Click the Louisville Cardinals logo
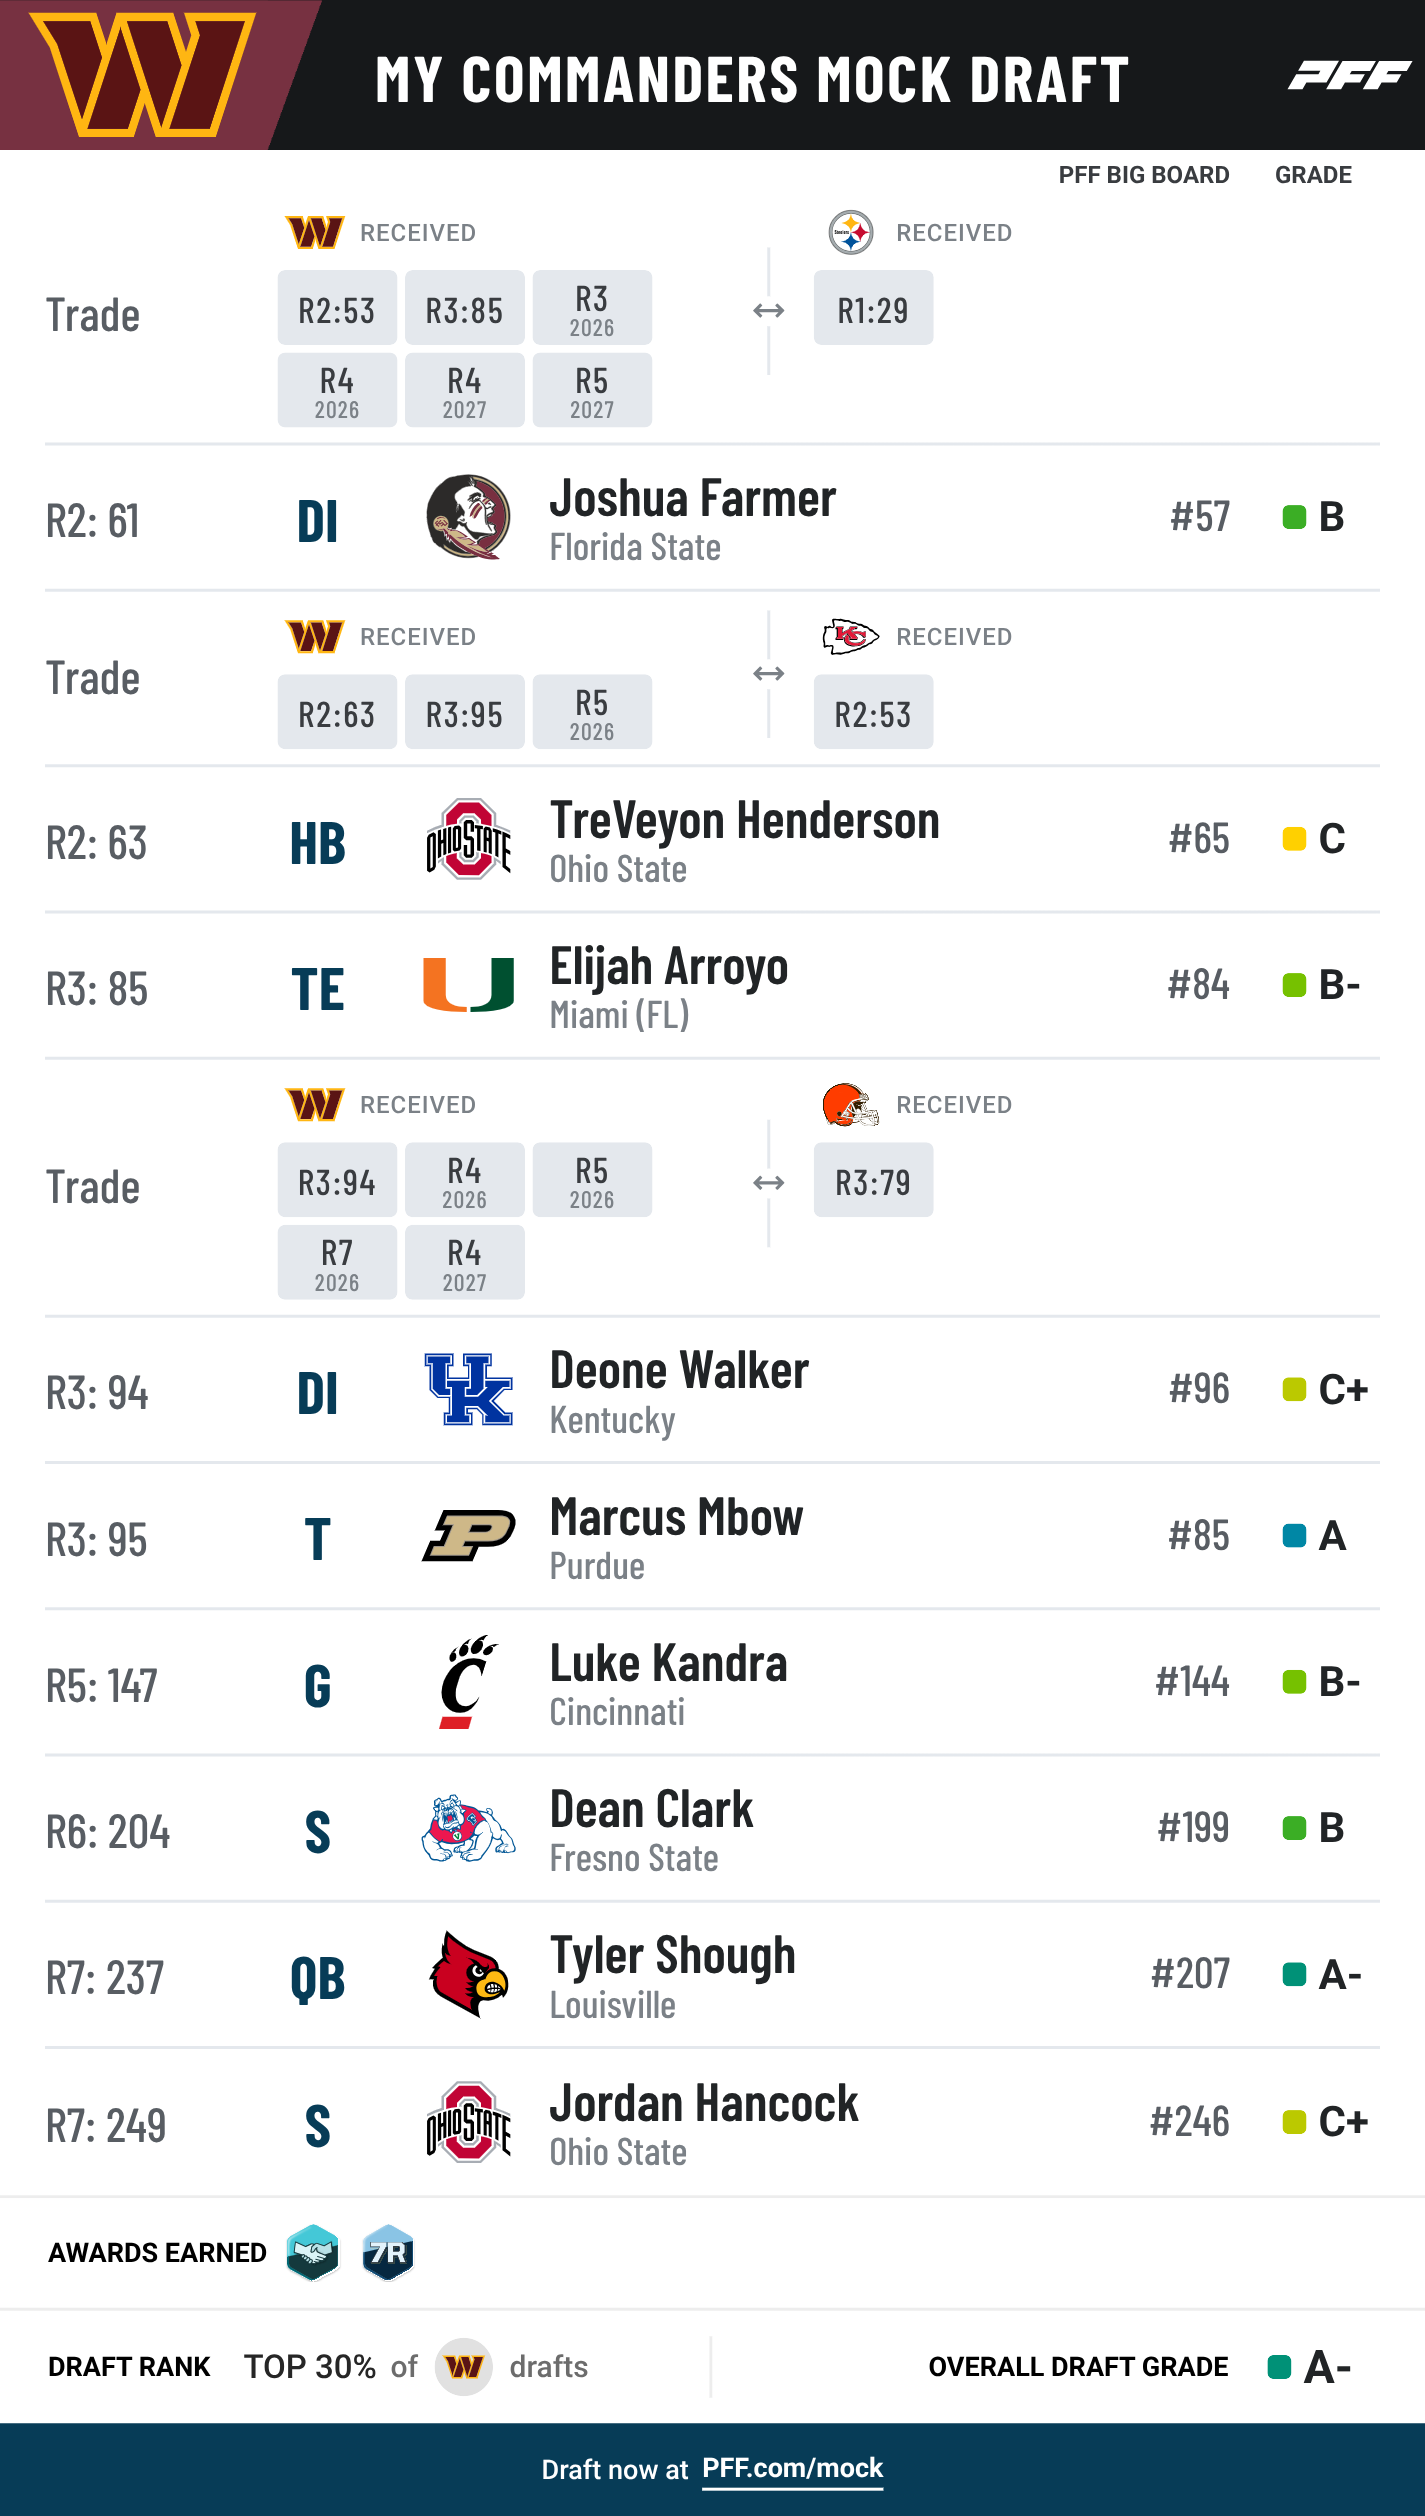 tap(469, 1974)
